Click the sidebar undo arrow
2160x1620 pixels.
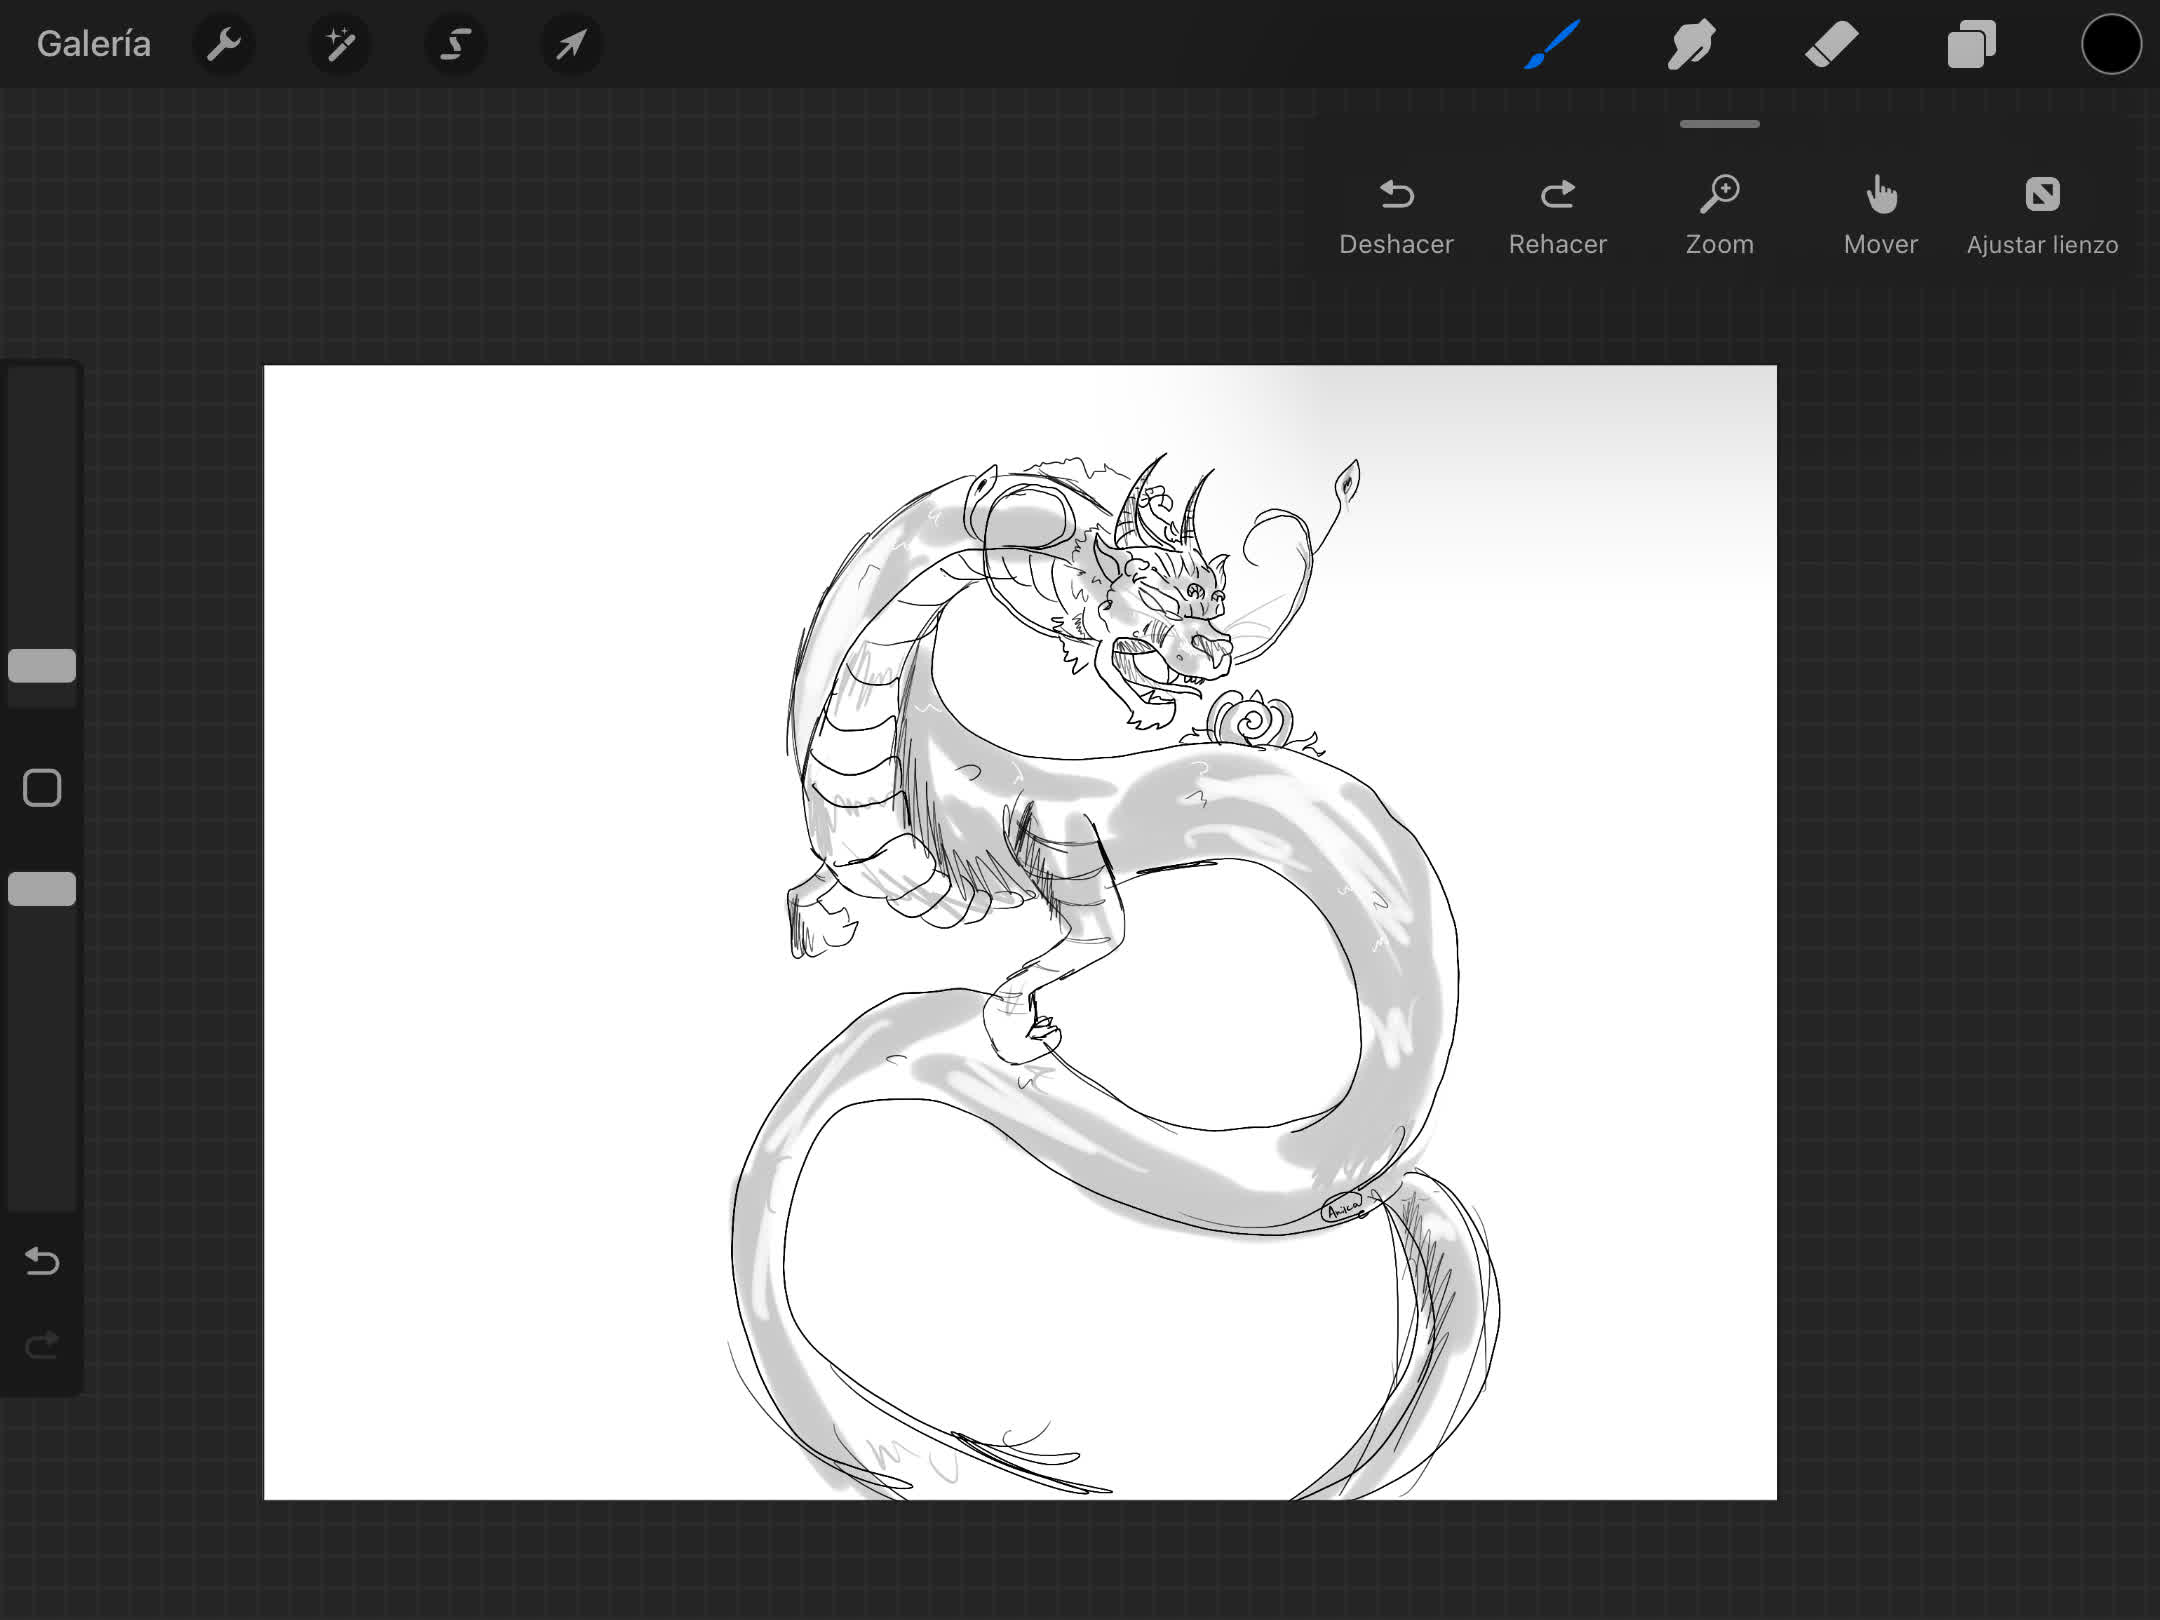click(x=42, y=1261)
